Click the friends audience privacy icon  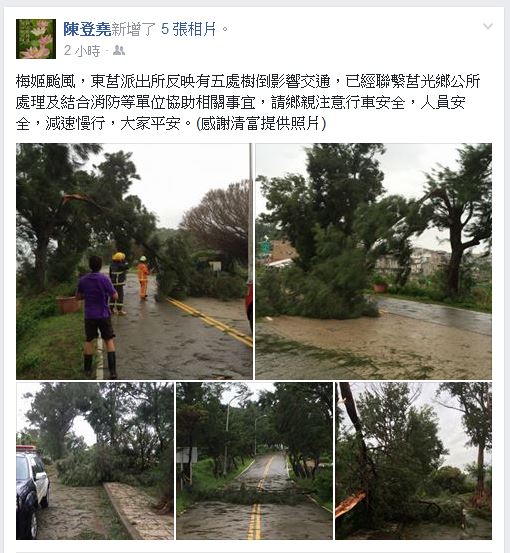(119, 51)
